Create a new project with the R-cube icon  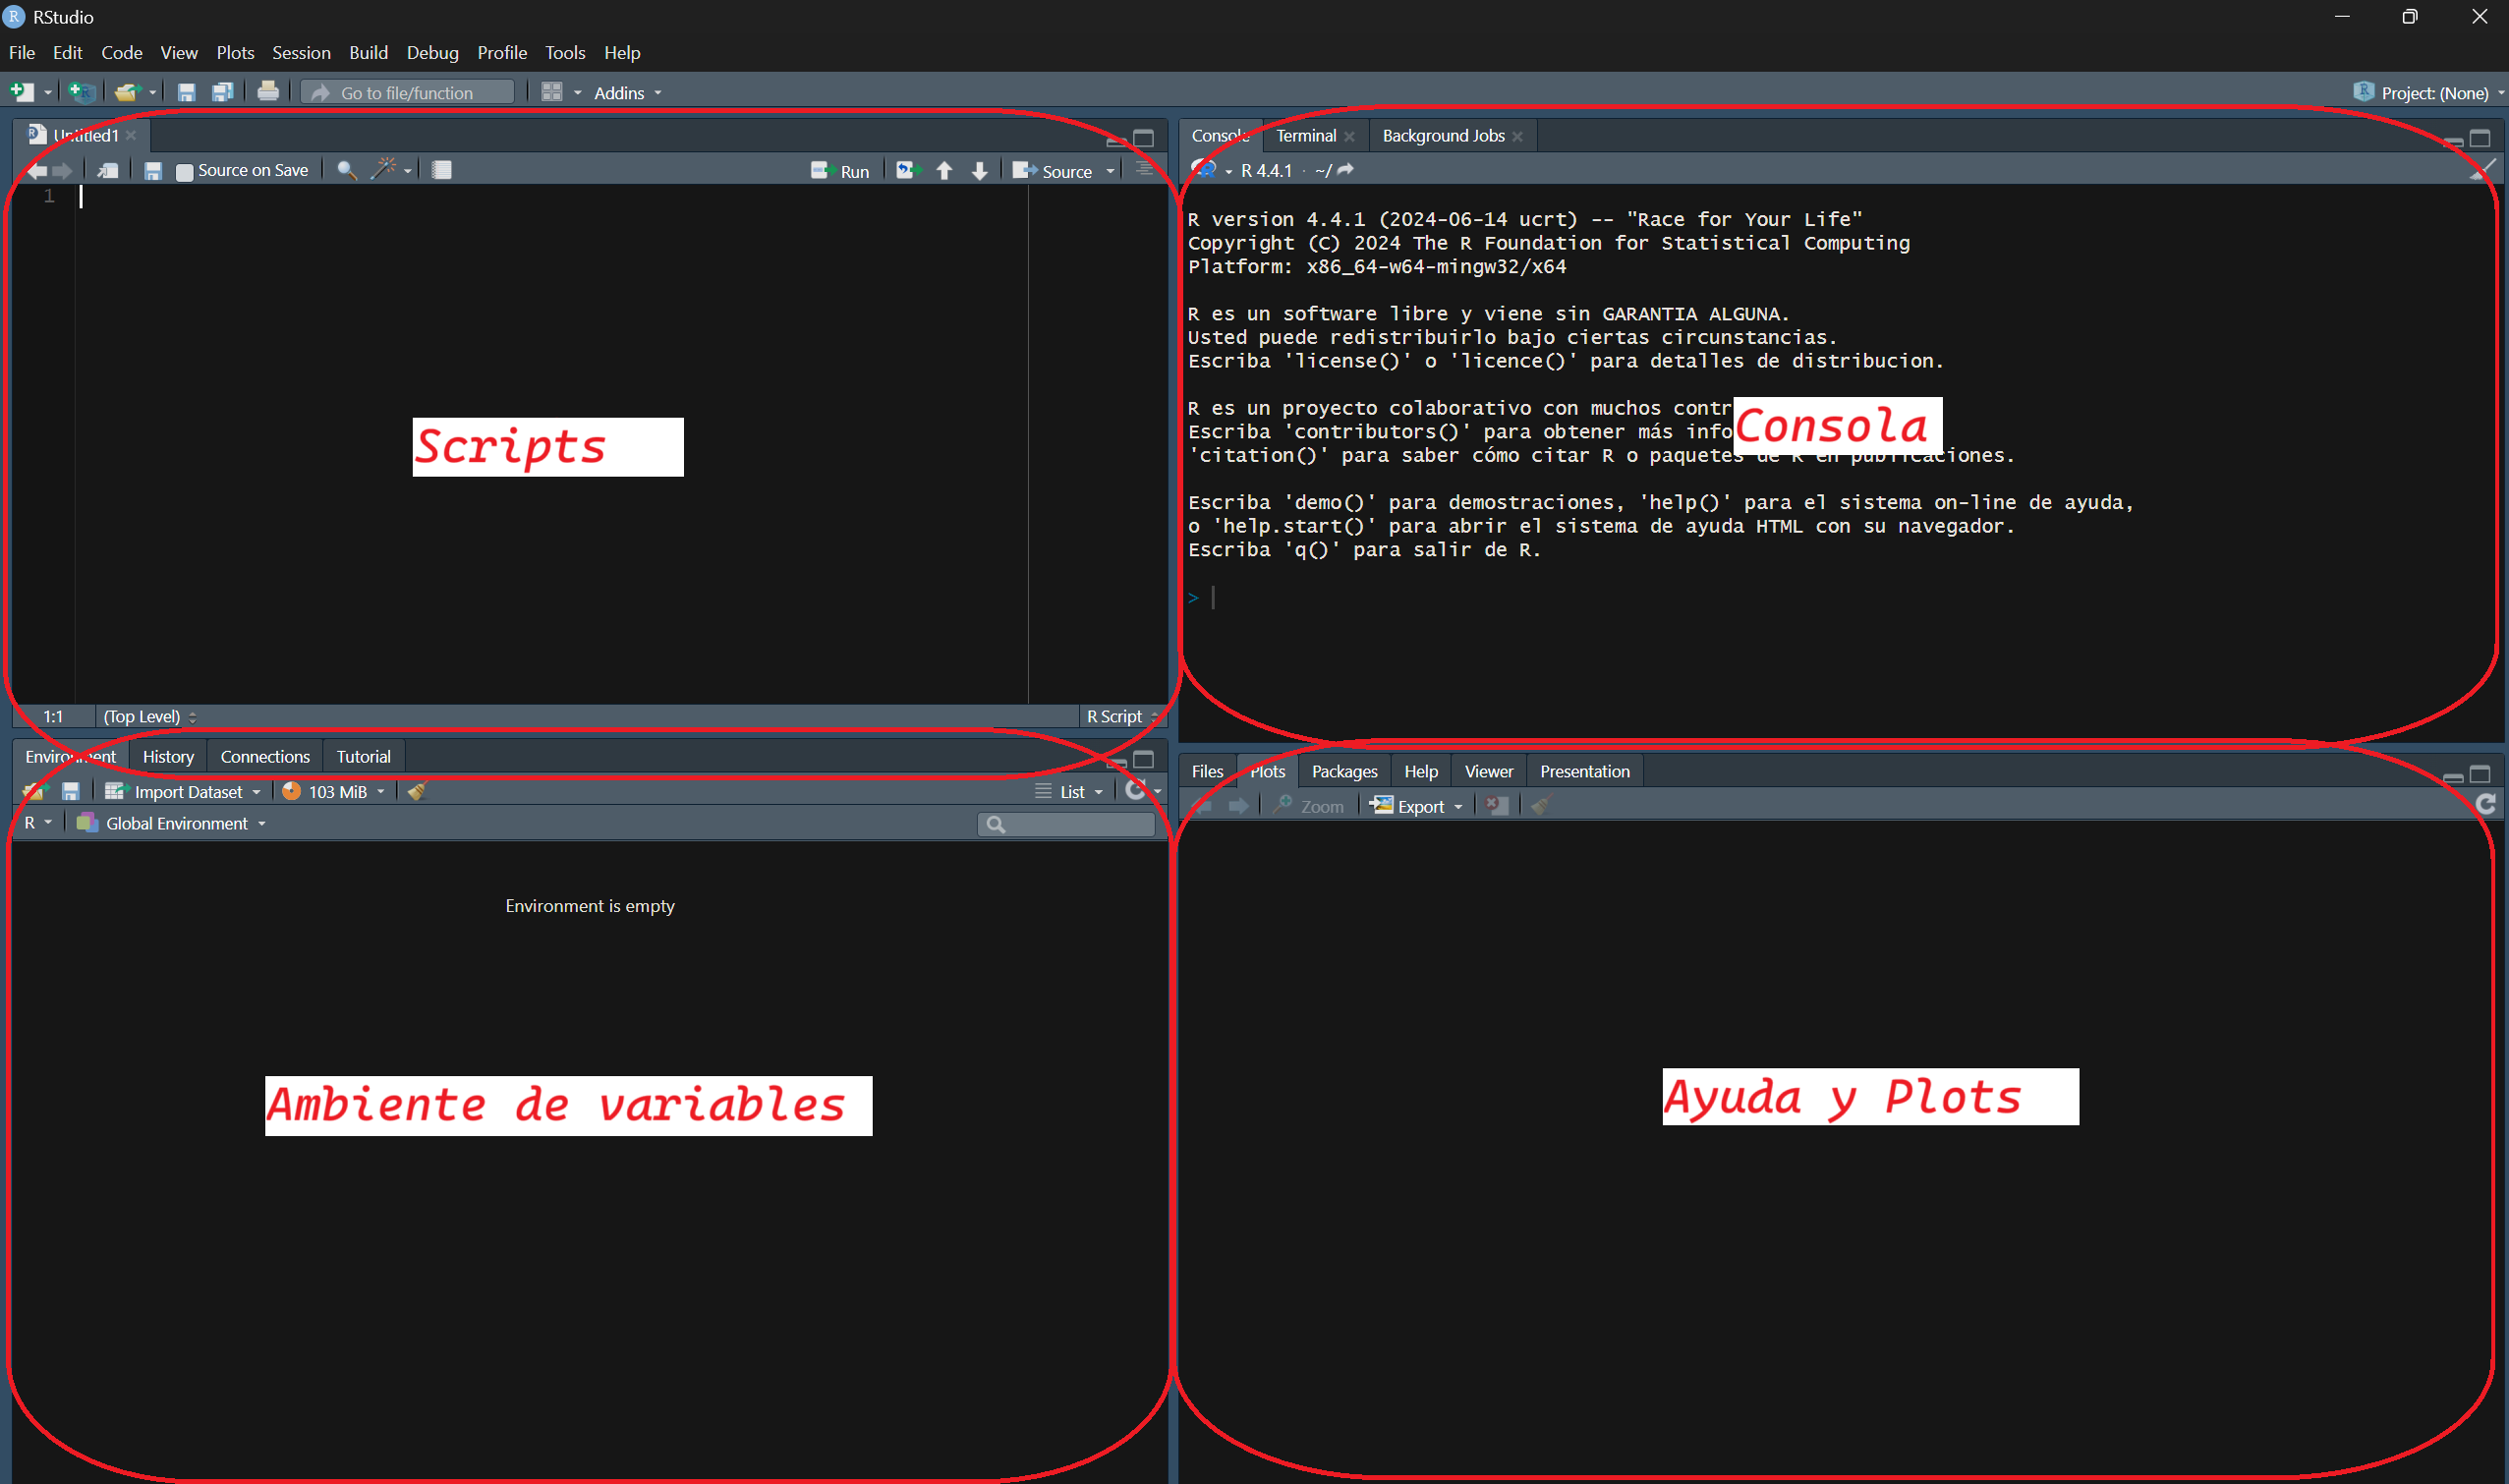[81, 92]
